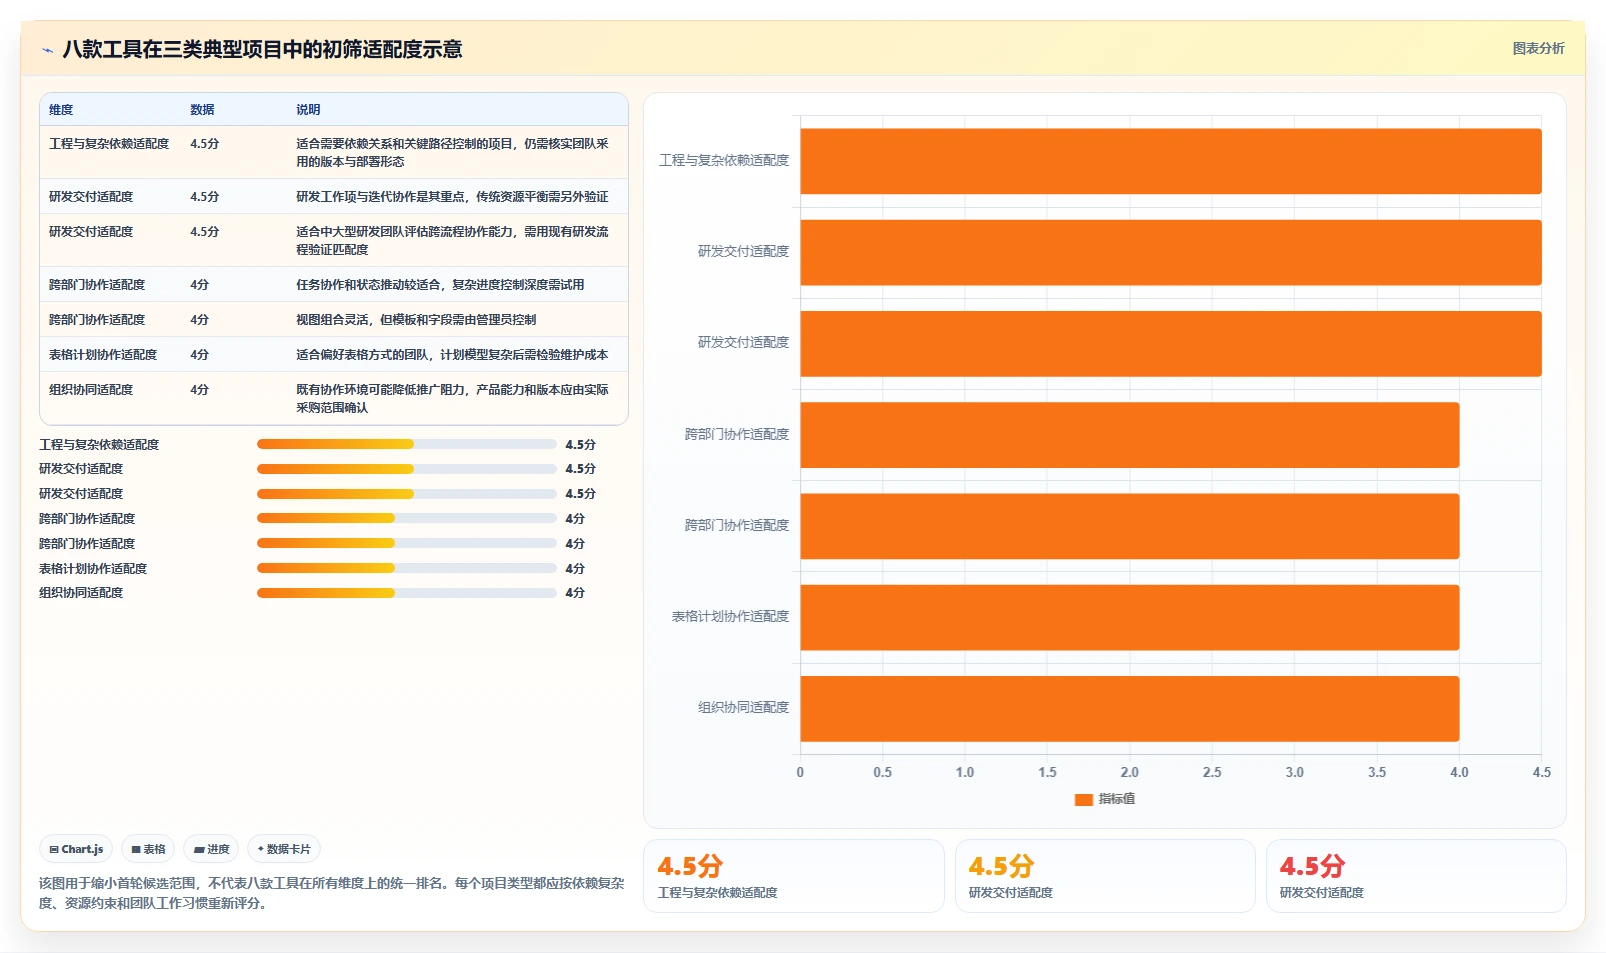Click the 维度 column header
1606x953 pixels.
(x=61, y=110)
